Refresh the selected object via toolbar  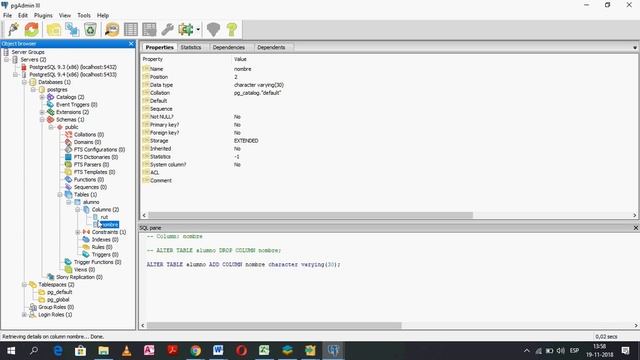coord(32,29)
